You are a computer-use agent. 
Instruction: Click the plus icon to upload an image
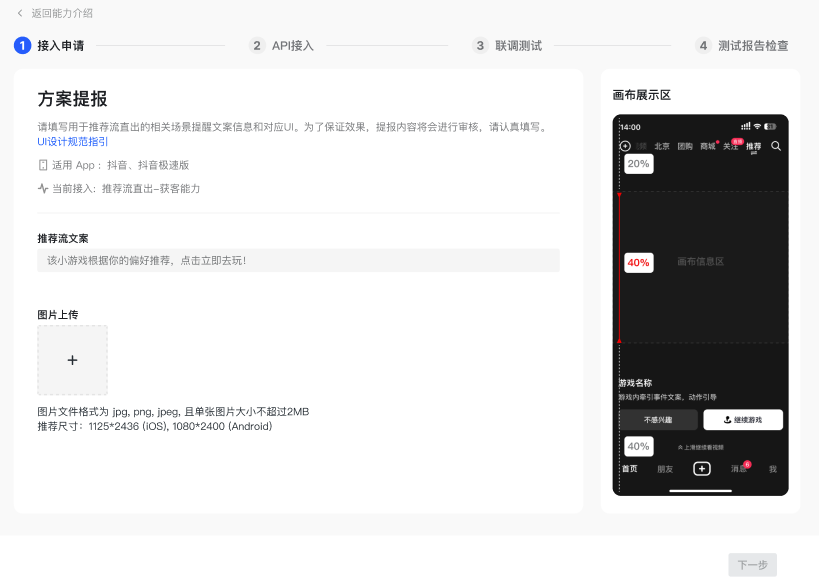pyautogui.click(x=72, y=360)
